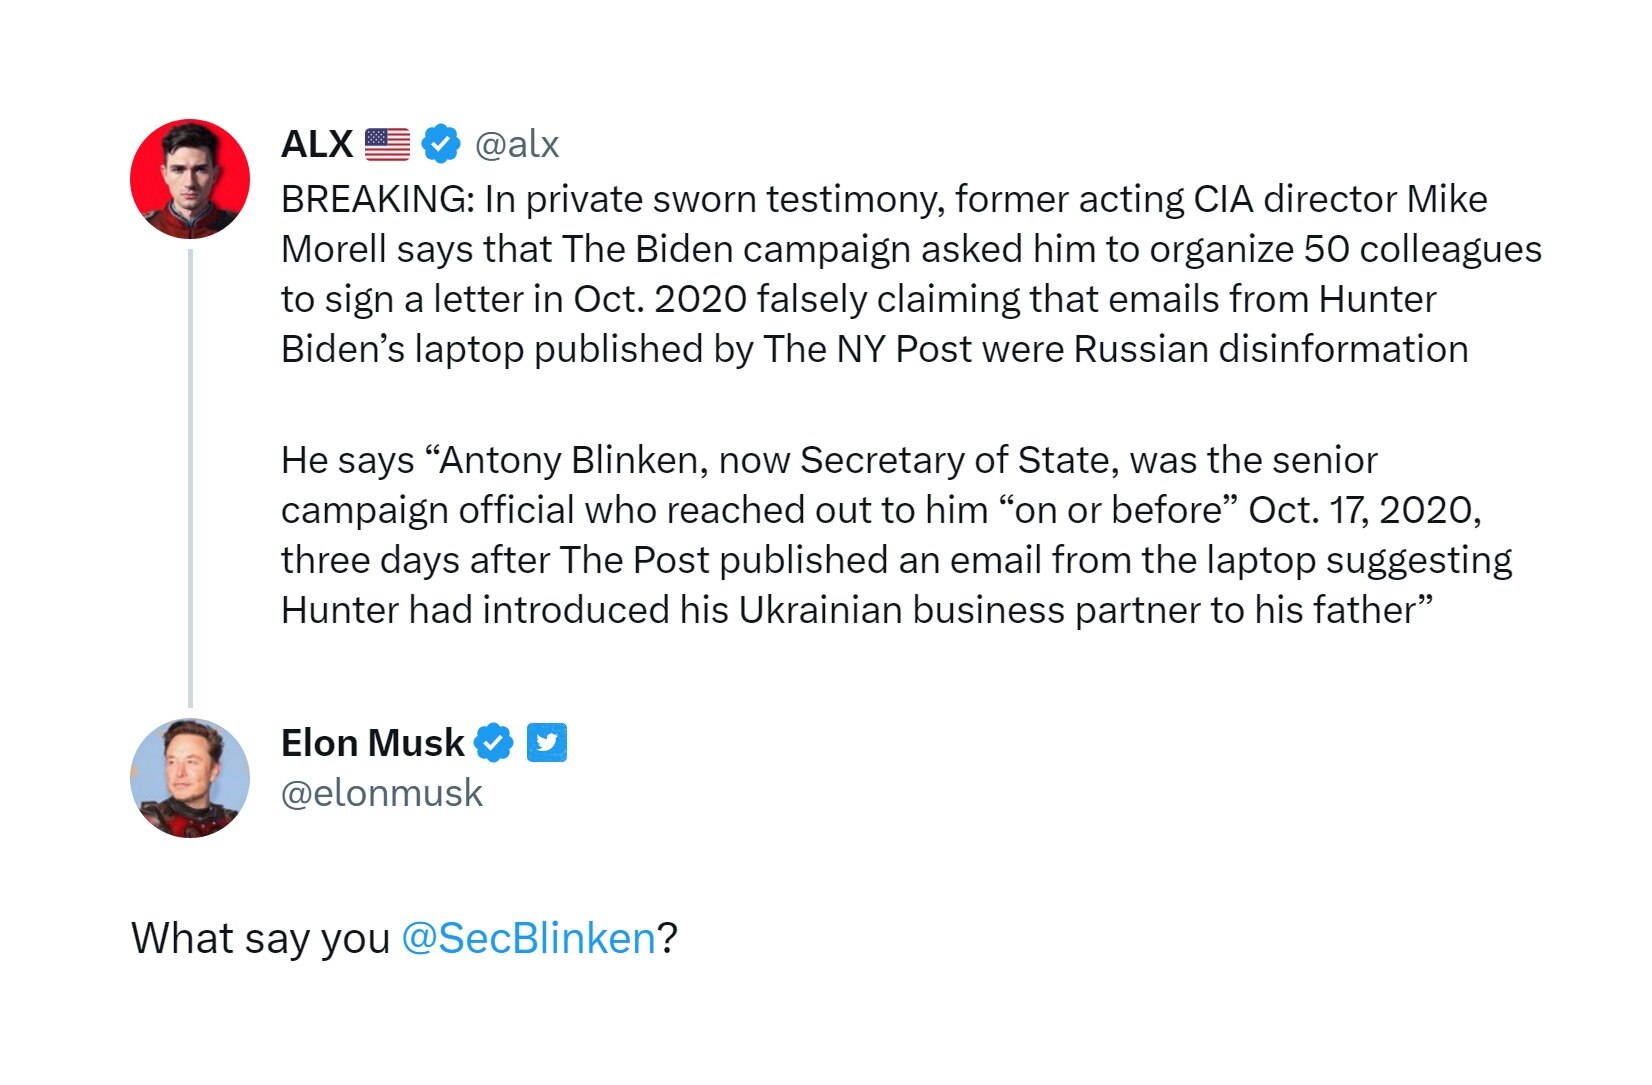Click Elon Musk's blue verified checkmark
The width and height of the screenshot is (1652, 1085).
[493, 743]
